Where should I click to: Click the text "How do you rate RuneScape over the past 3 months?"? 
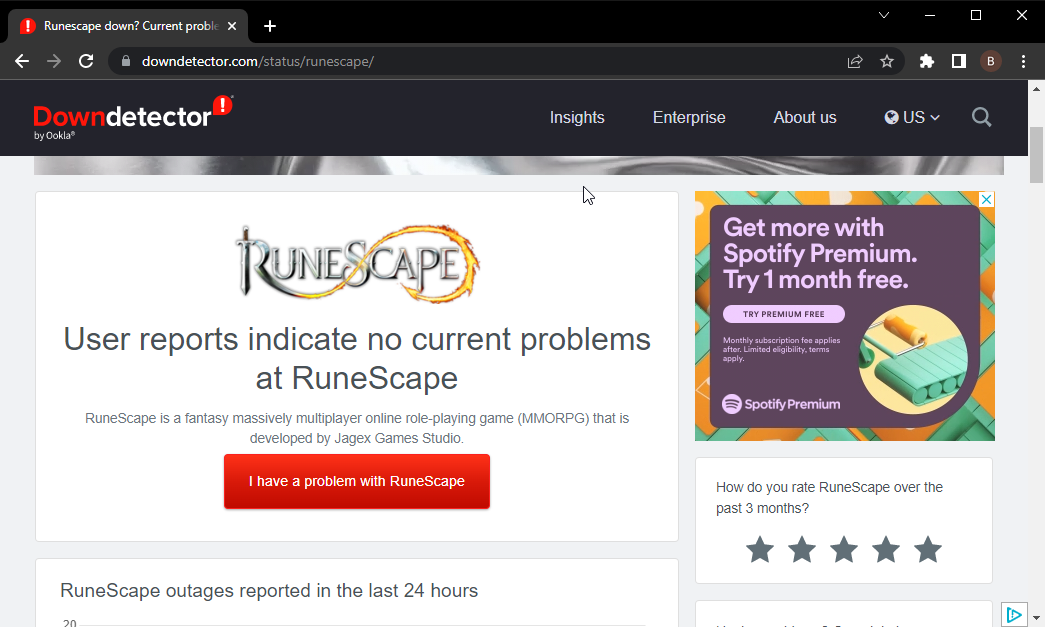pos(830,498)
